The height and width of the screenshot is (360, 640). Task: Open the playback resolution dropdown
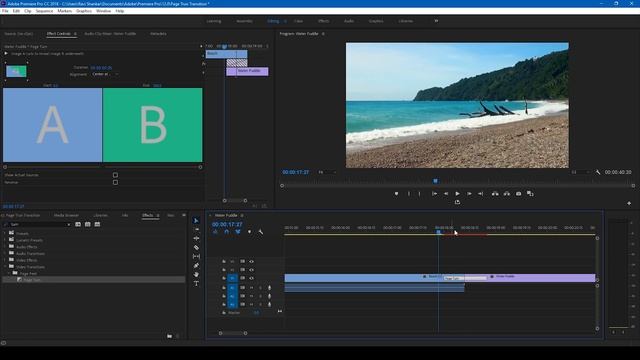[x=580, y=172]
